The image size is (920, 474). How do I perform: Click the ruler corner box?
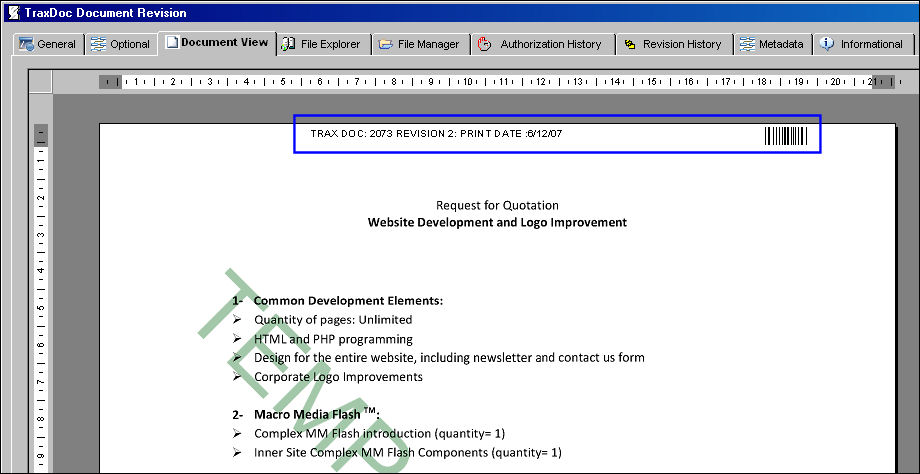coord(40,82)
